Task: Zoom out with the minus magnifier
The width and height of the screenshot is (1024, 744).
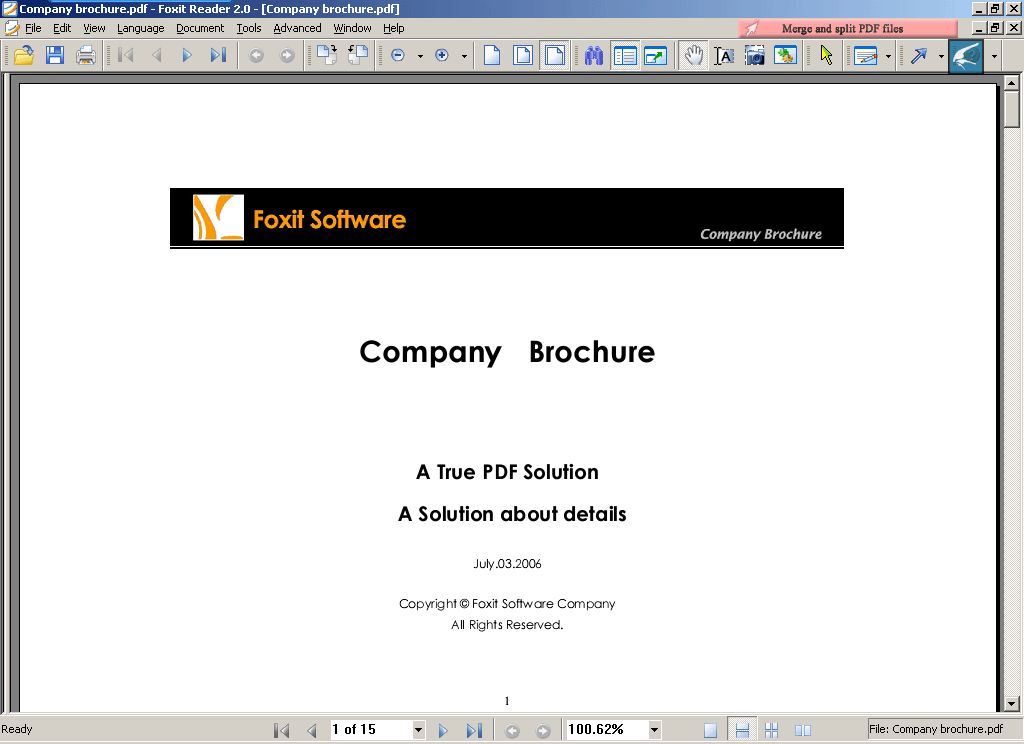Action: [x=398, y=56]
